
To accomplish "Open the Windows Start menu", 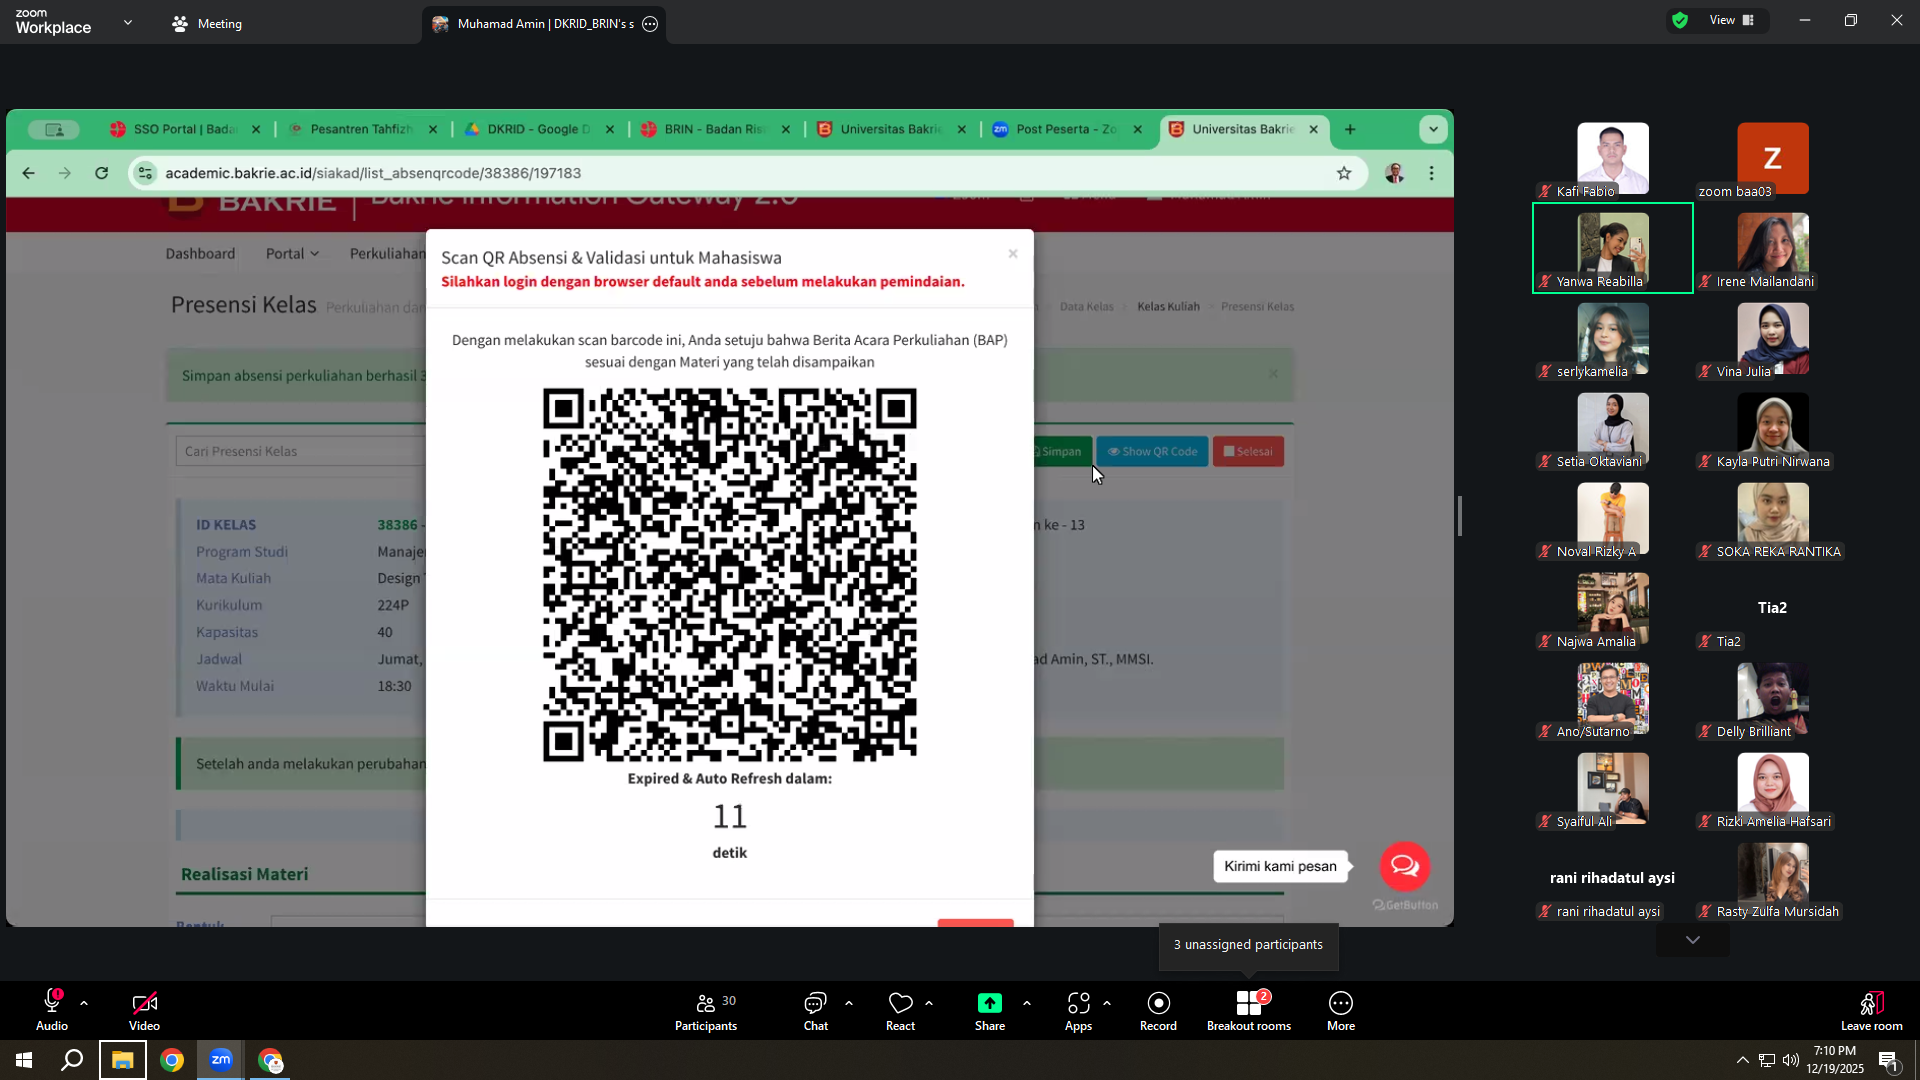I will click(x=24, y=1060).
